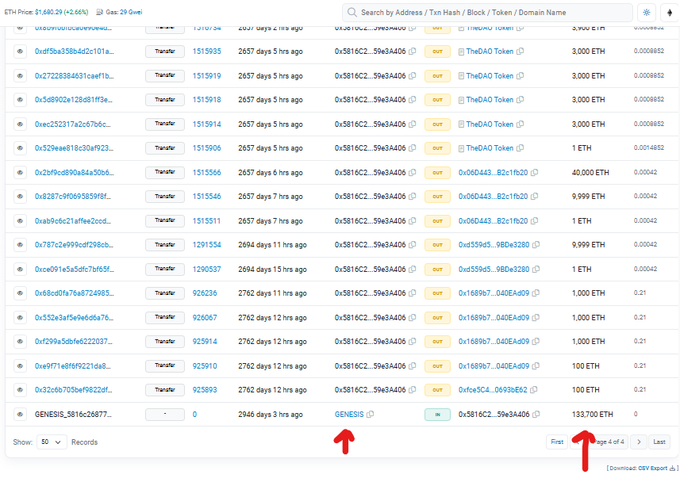Screen dimensions: 680x482
Task: Copy 0x06D443...B2c1fb20 address in 40,000 ETH row
Action: click(x=534, y=172)
